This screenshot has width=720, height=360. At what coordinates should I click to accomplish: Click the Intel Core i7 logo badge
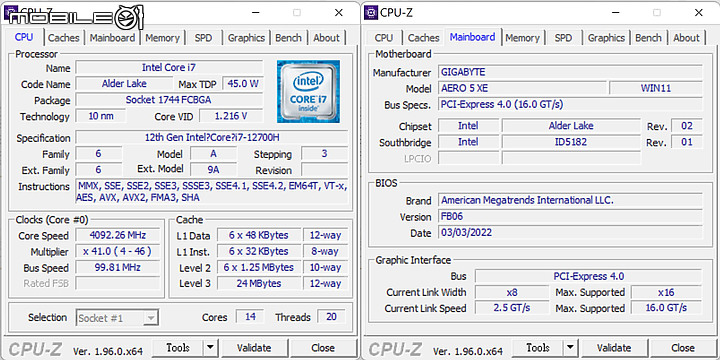309,91
